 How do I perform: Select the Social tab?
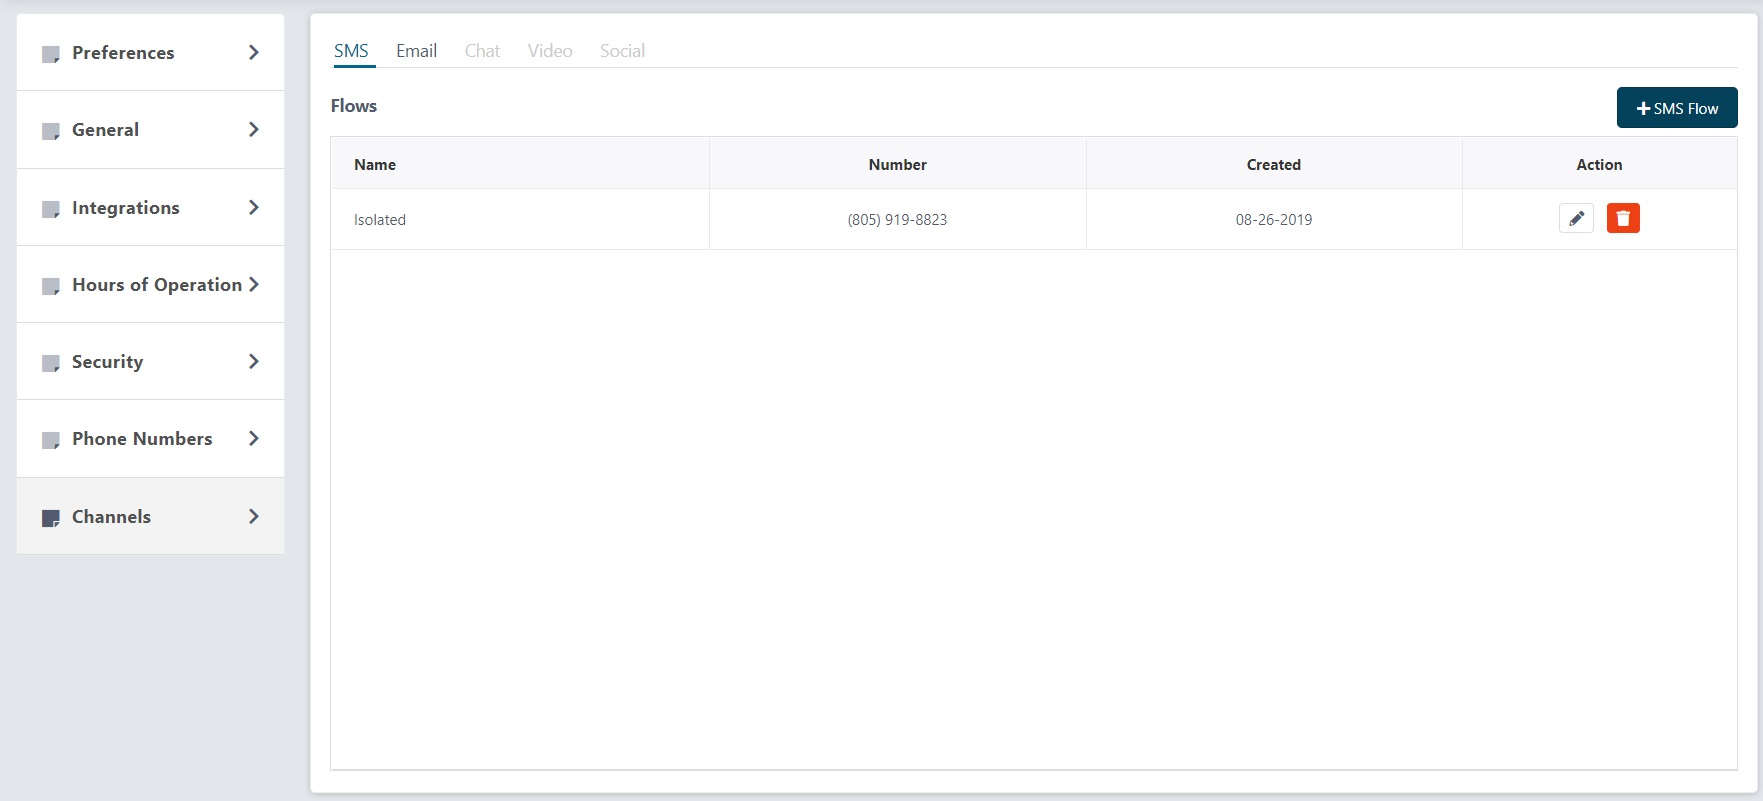tap(622, 51)
